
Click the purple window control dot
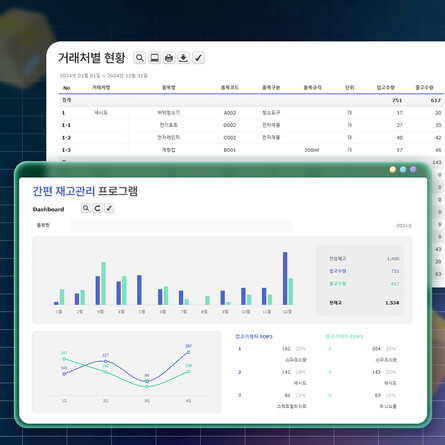(x=413, y=169)
